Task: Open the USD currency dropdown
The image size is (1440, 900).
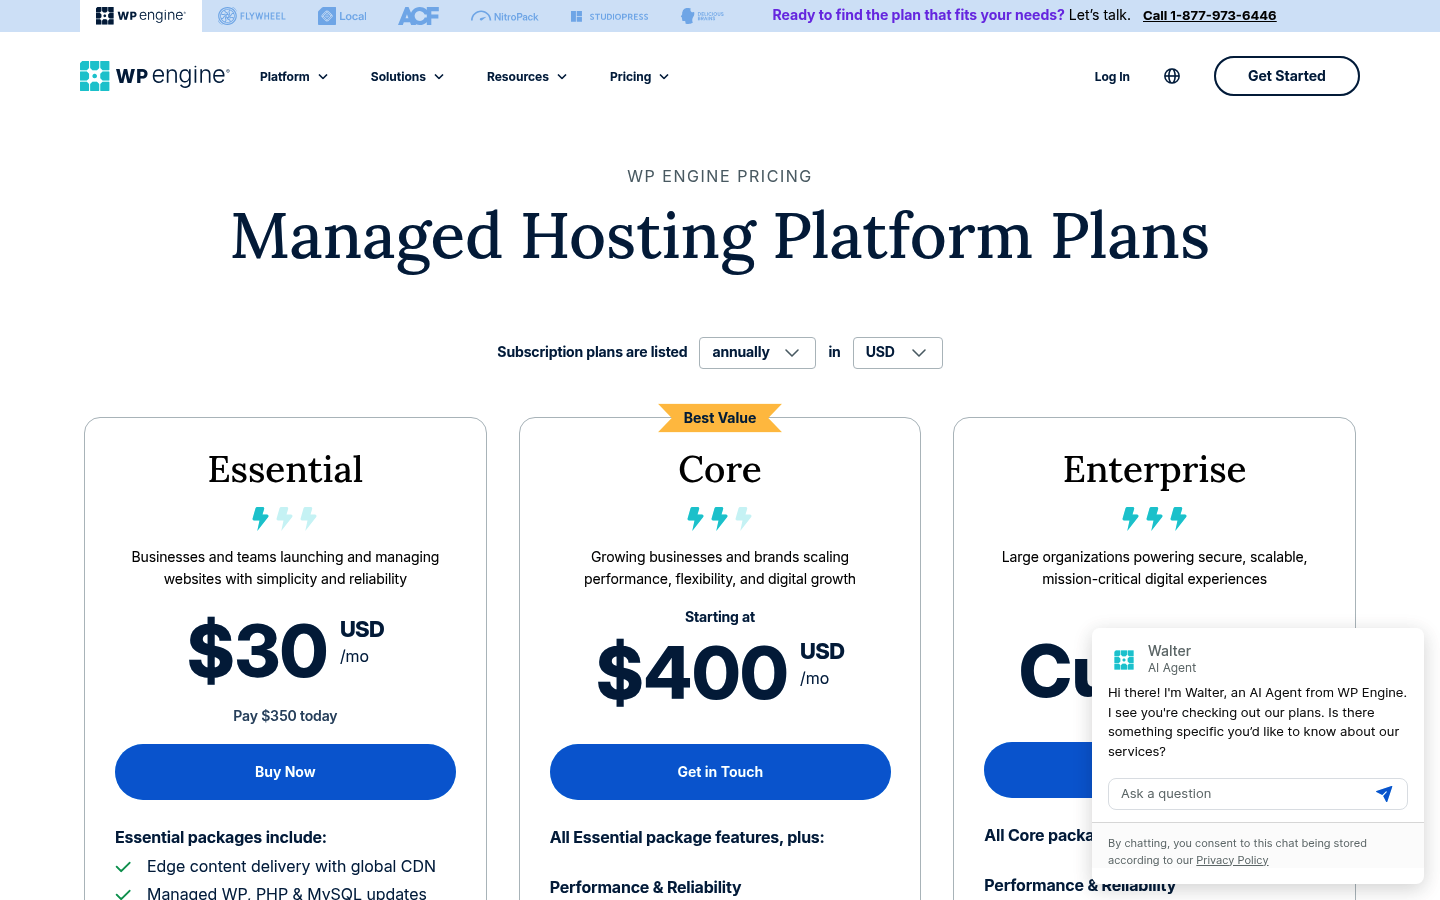Action: coord(897,353)
